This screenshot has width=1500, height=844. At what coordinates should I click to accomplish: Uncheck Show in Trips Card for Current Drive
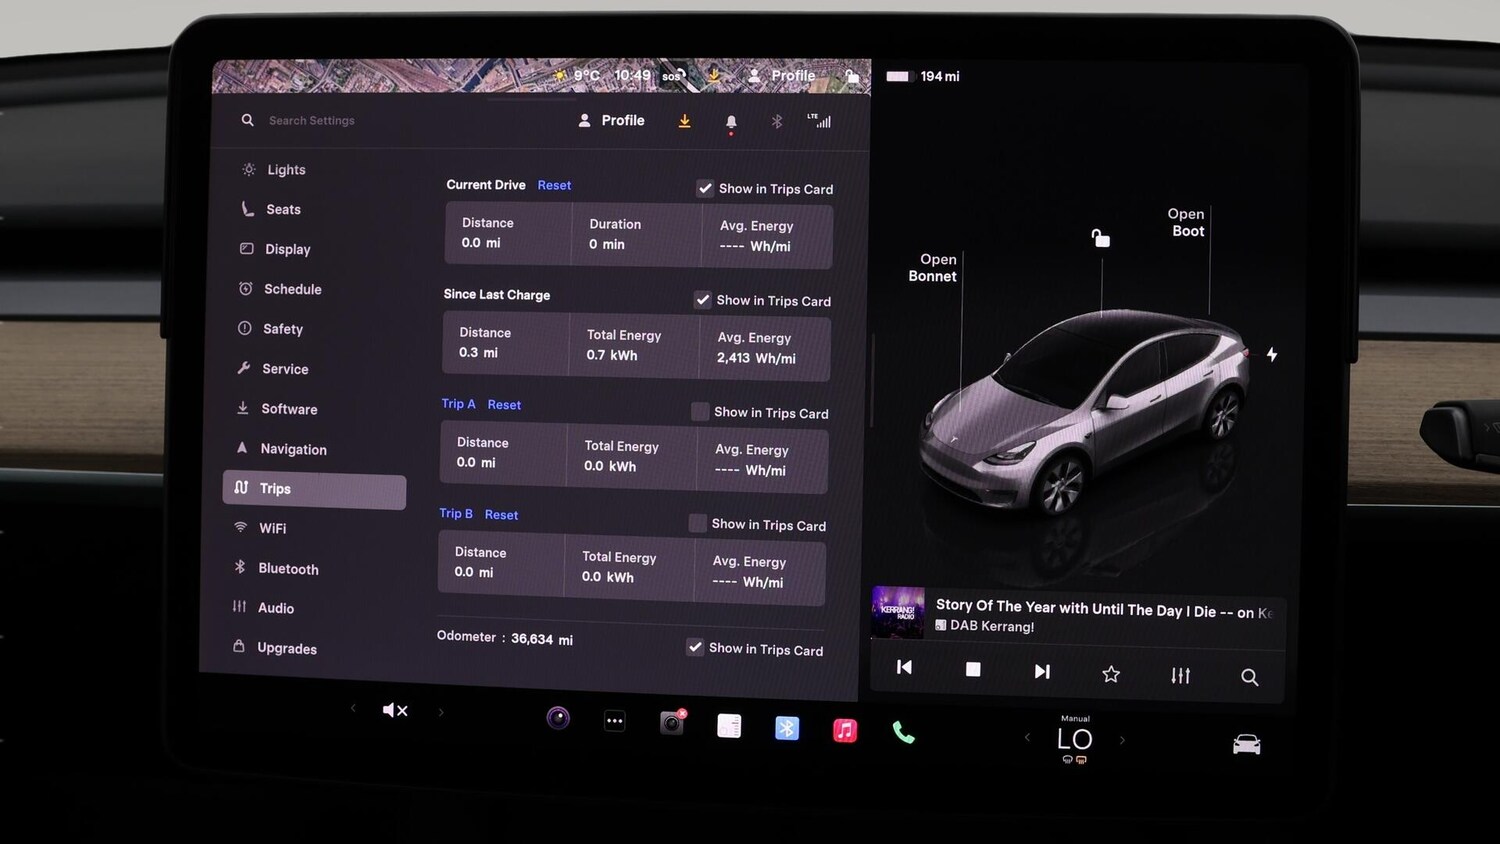click(x=705, y=188)
